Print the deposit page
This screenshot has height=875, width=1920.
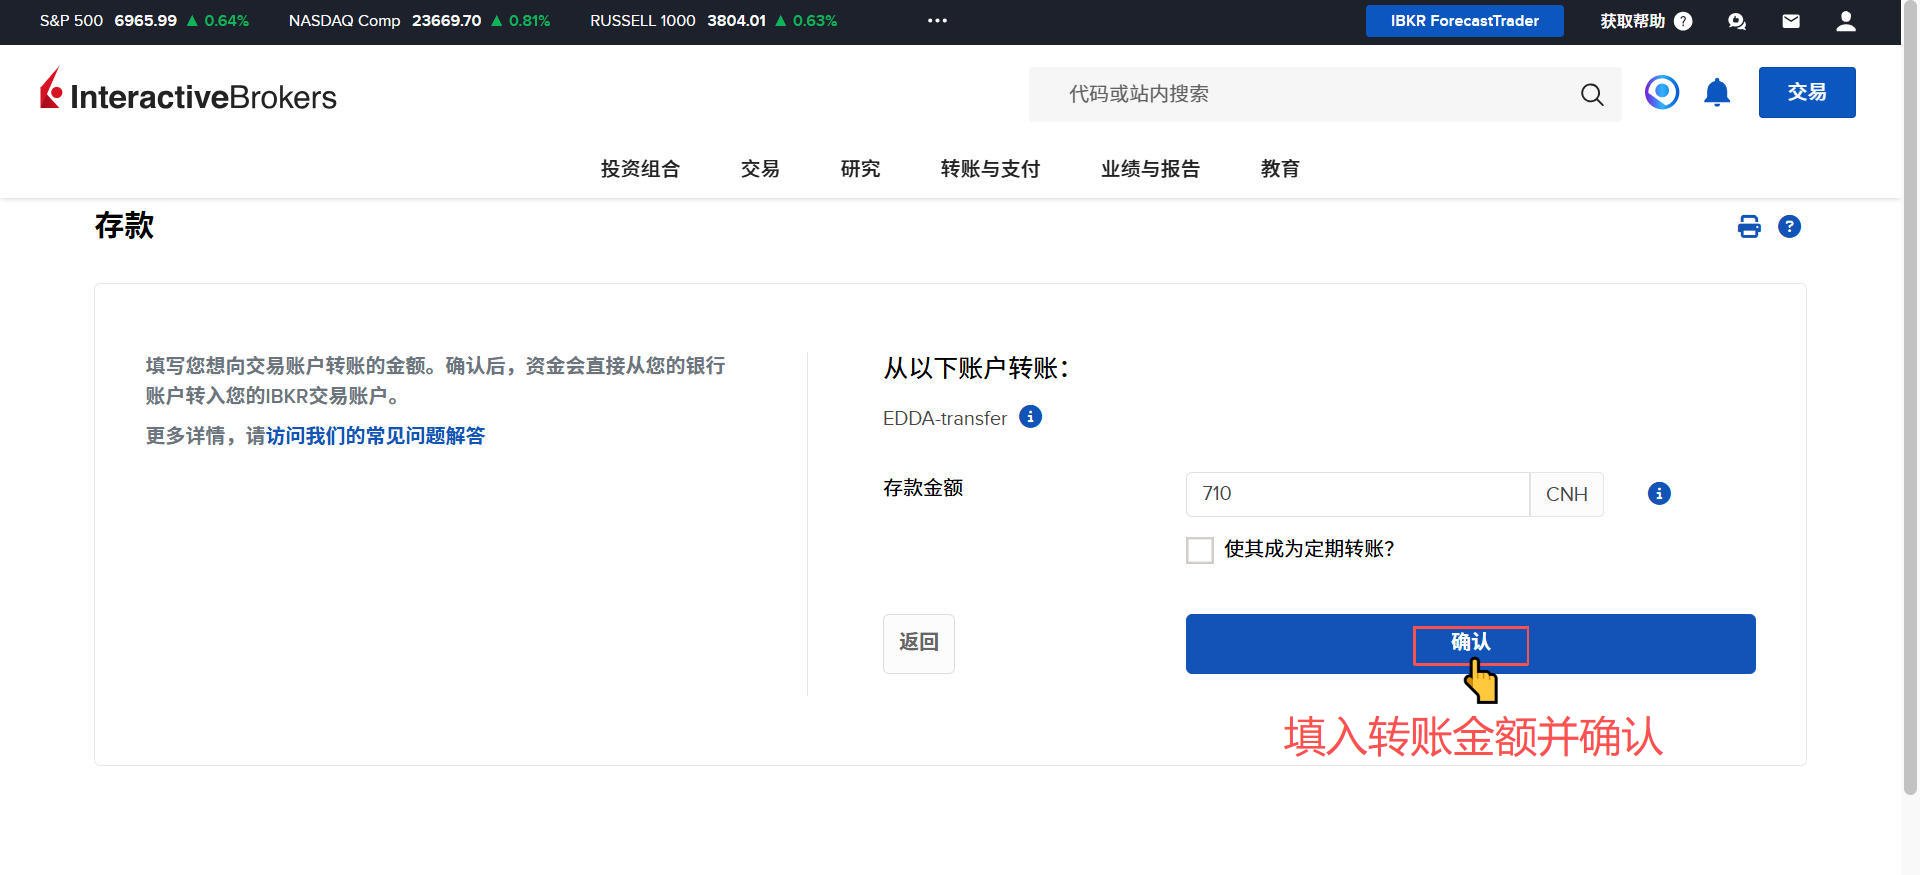pos(1748,227)
